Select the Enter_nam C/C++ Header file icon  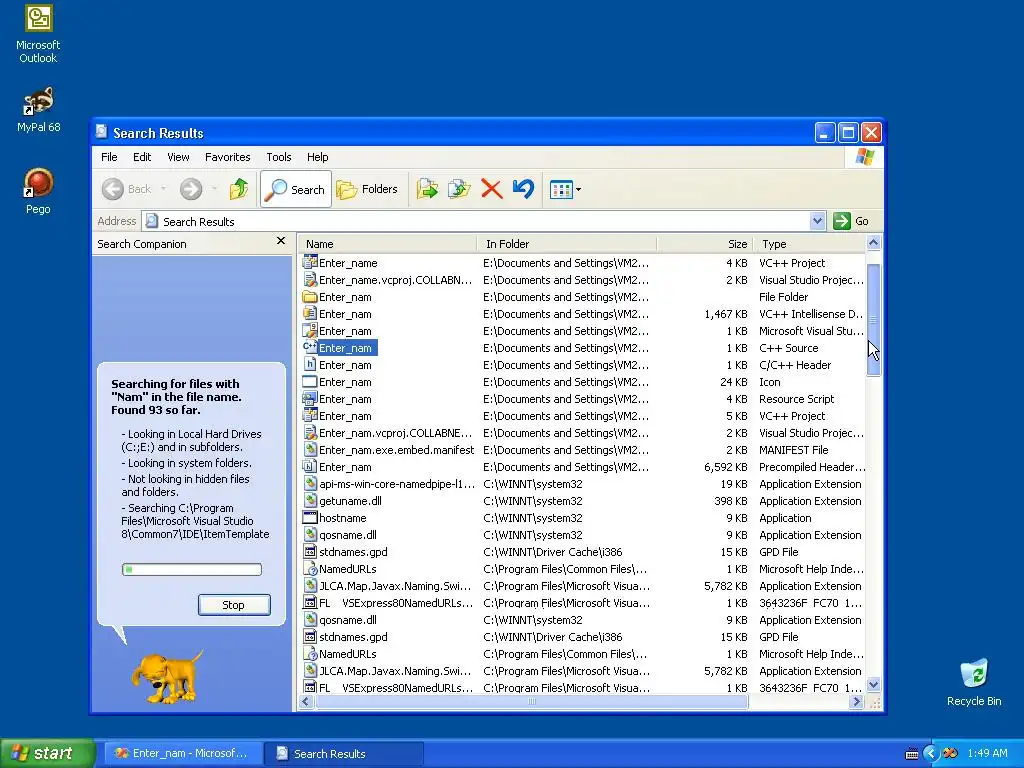click(310, 364)
